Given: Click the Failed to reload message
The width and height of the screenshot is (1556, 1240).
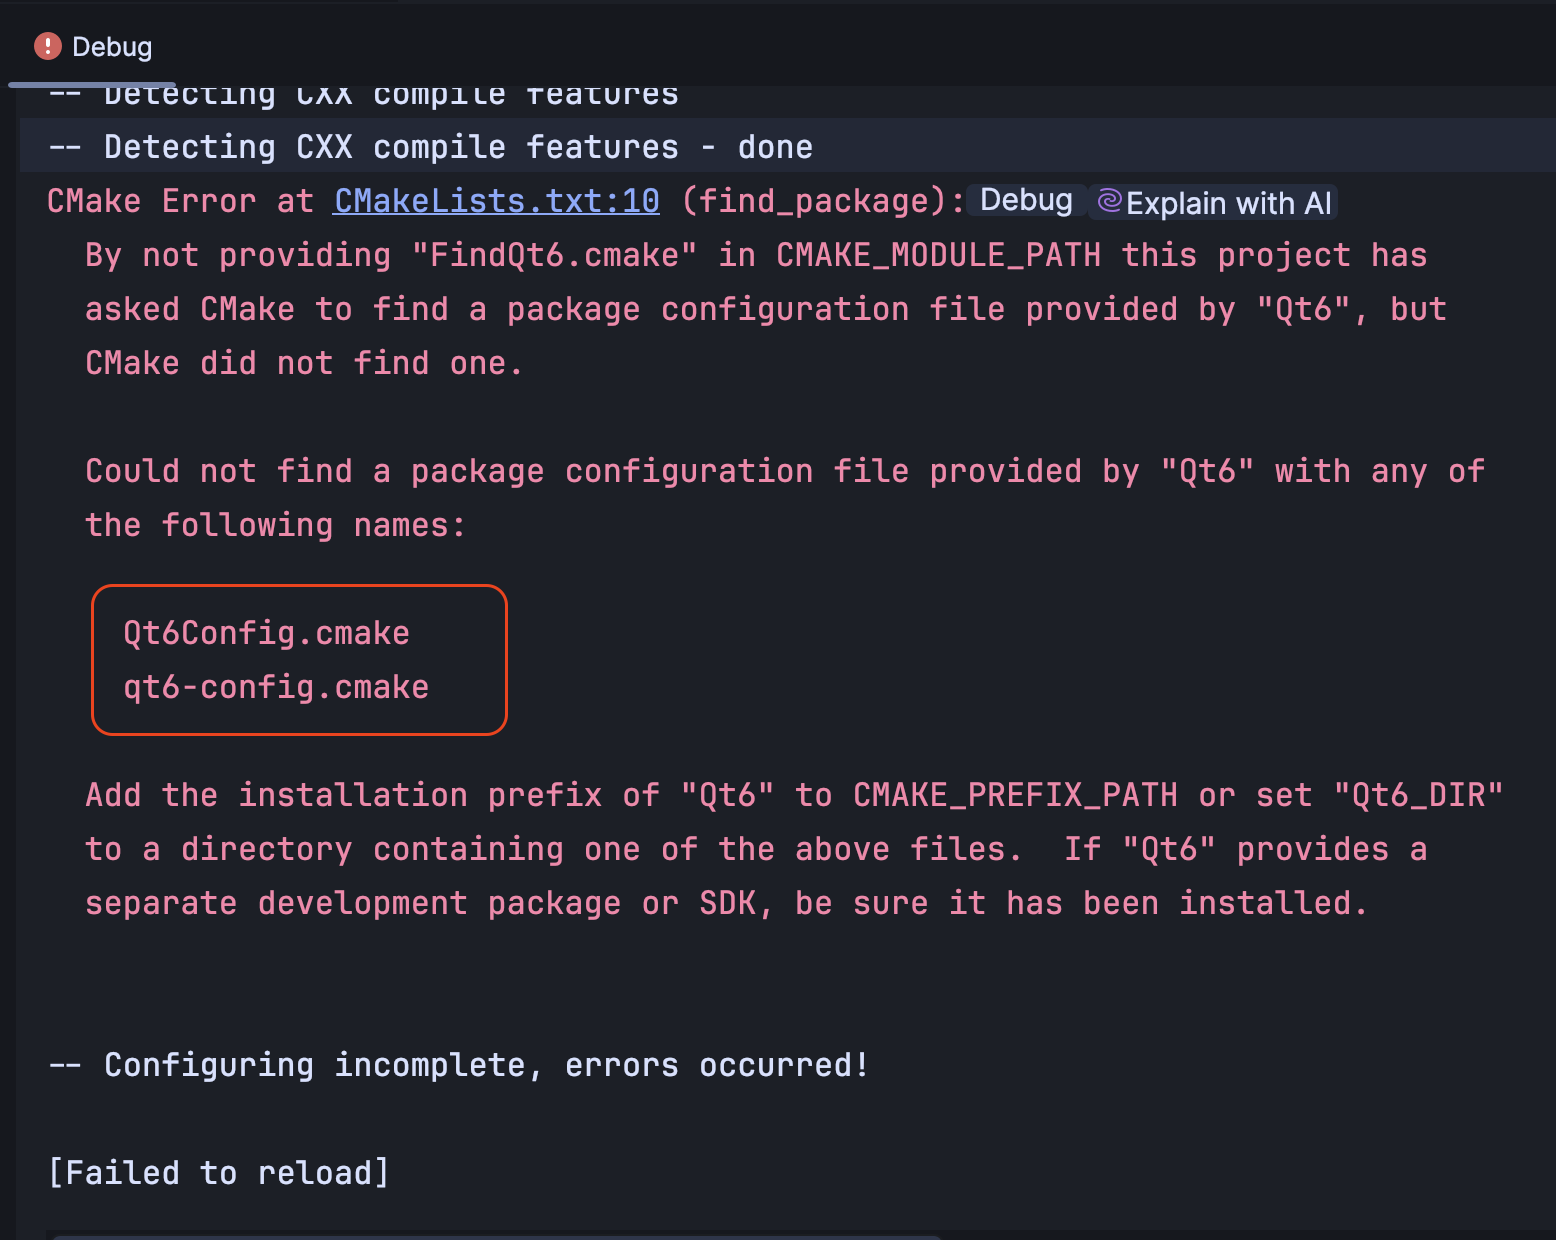Looking at the screenshot, I should tap(219, 1172).
